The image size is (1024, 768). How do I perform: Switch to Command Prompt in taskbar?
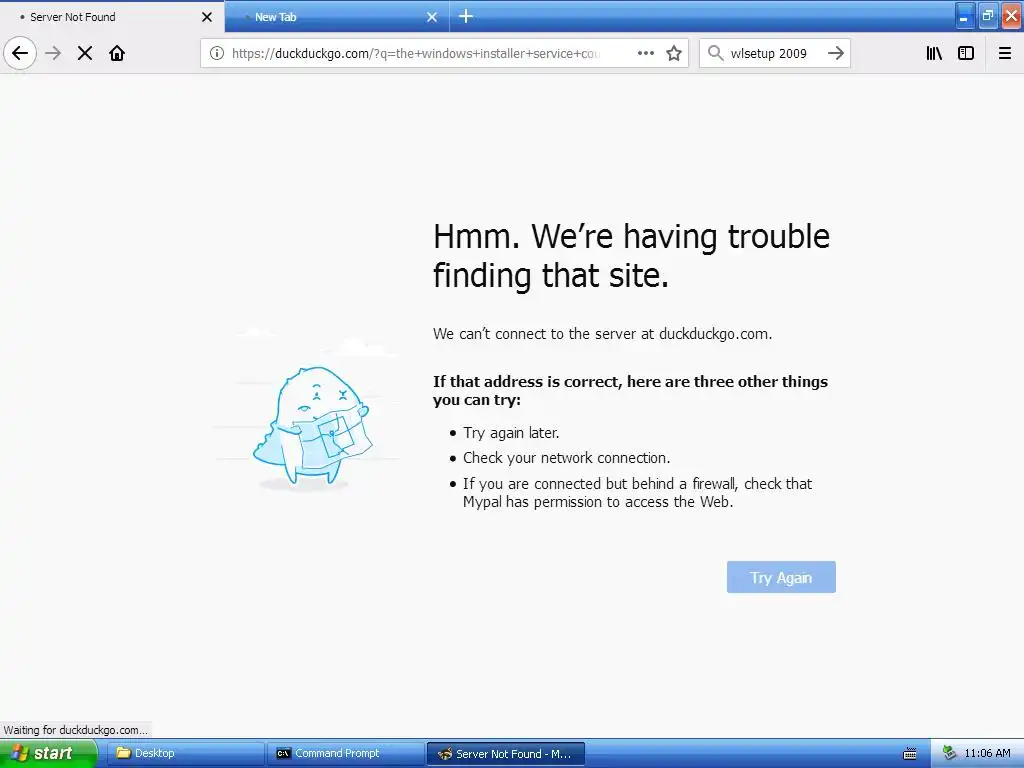pos(345,754)
